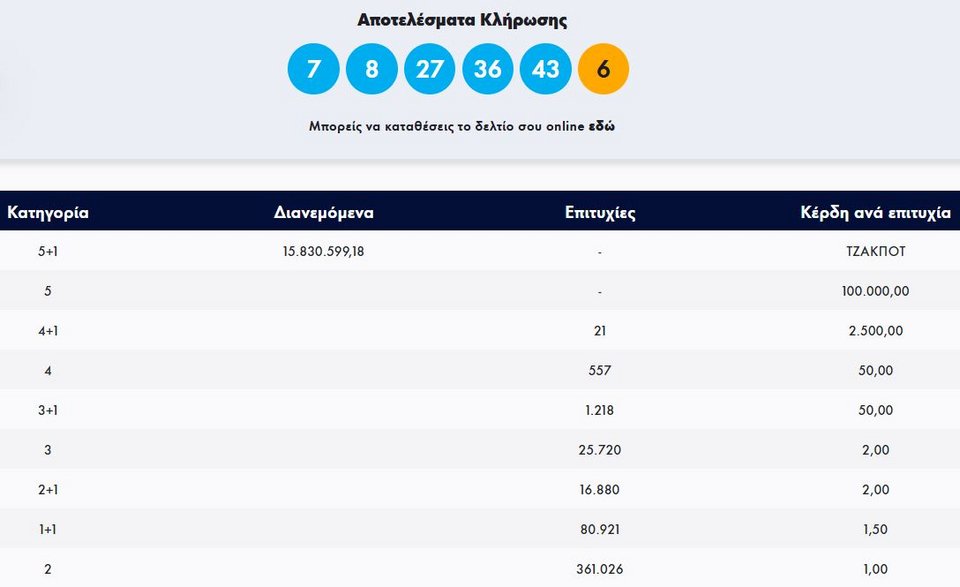Click the blue ball number 8

pyautogui.click(x=371, y=69)
